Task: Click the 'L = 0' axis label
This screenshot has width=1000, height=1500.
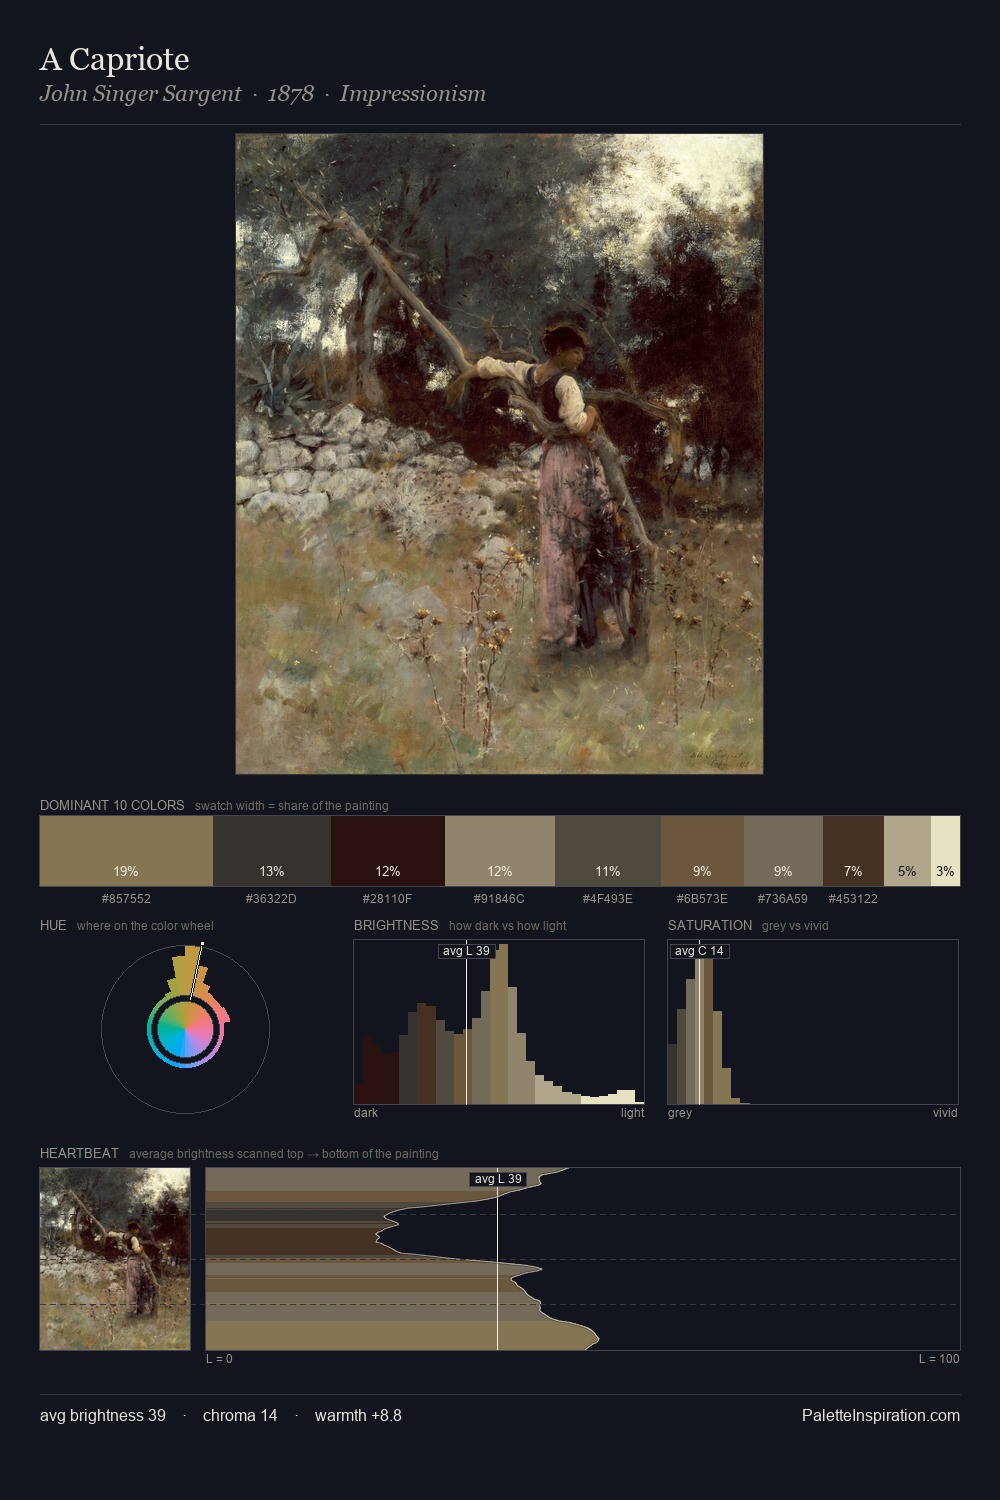Action: click(x=219, y=1359)
